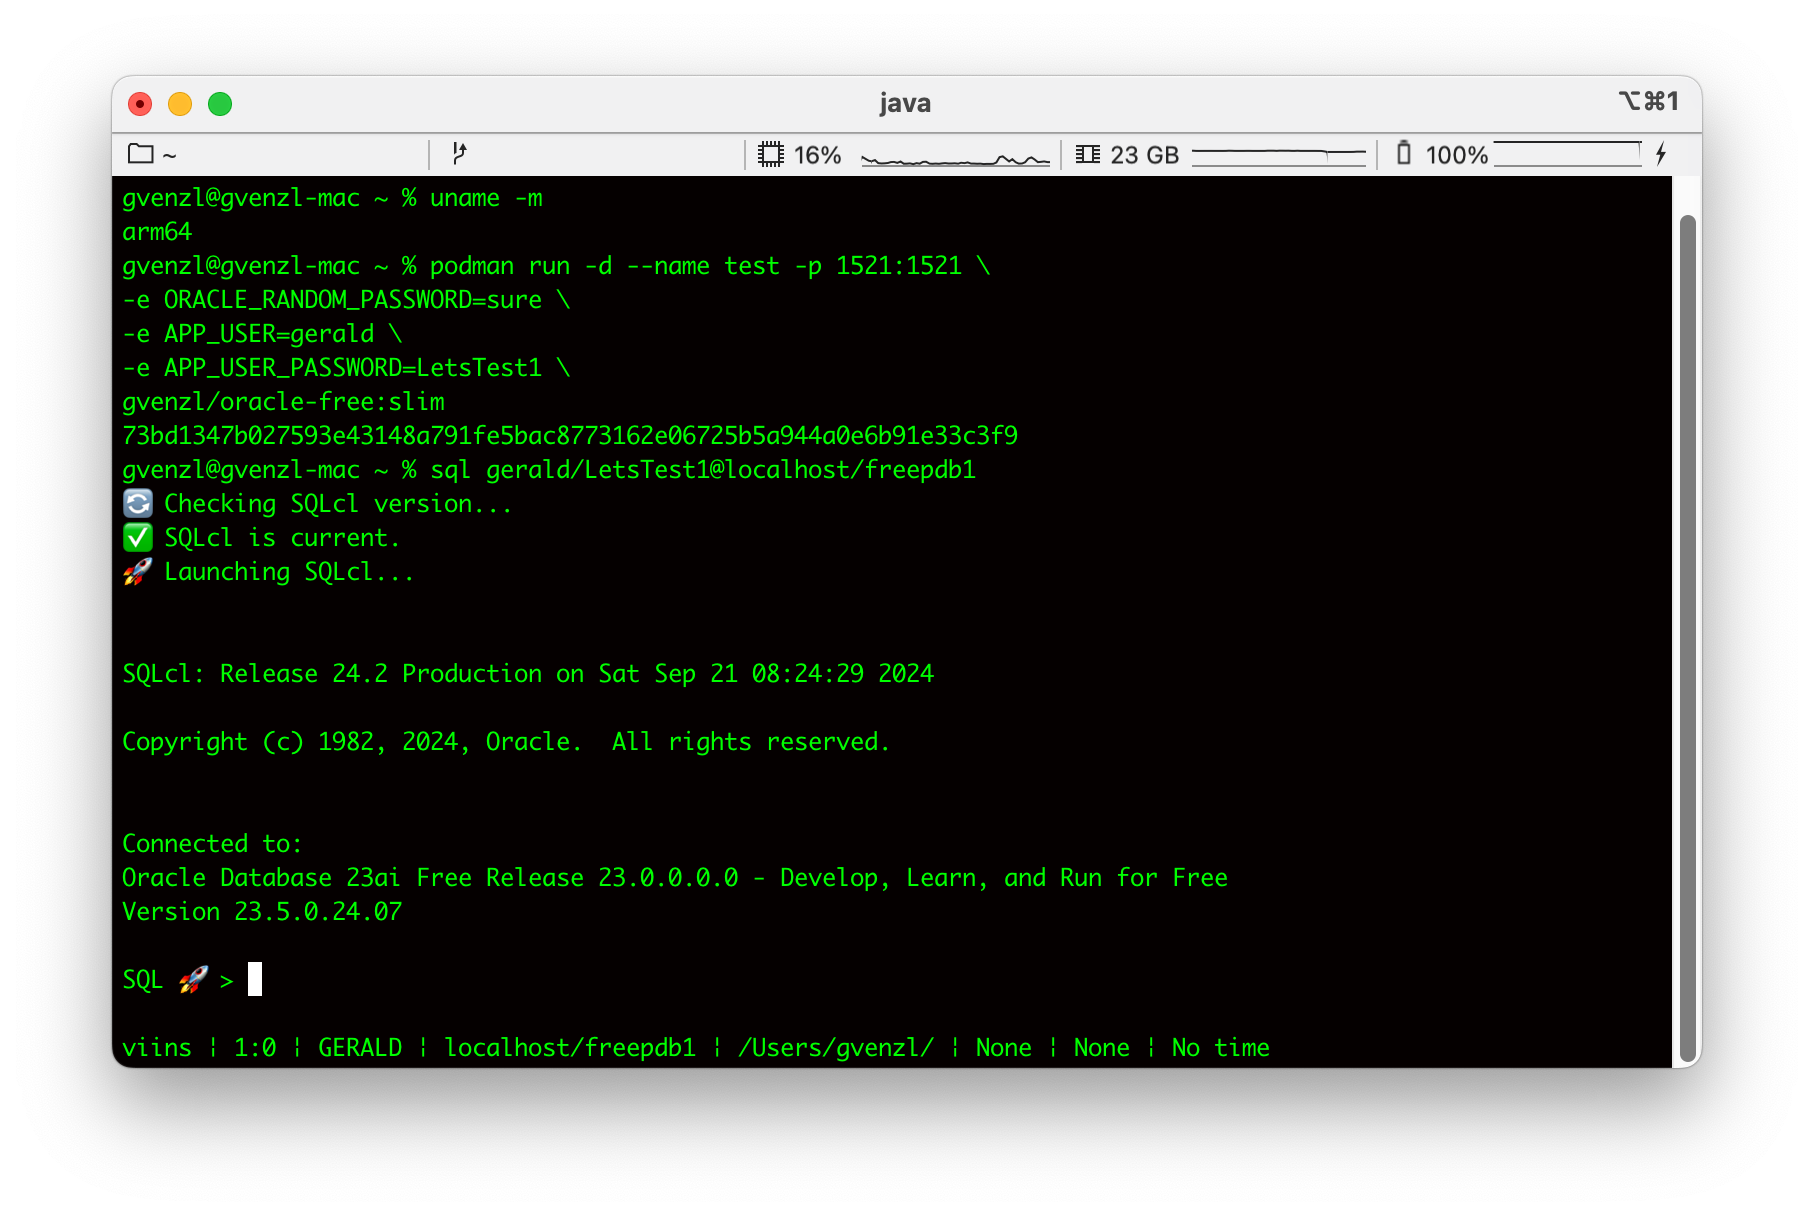Click the 'Version 23.5.0.24.07' line
Image resolution: width=1814 pixels, height=1216 pixels.
pos(262,911)
